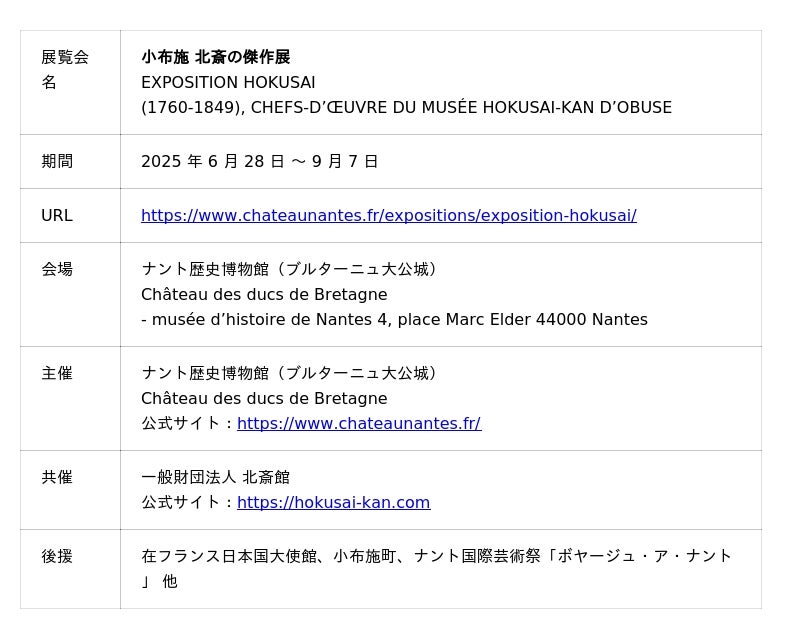800x639 pixels.
Task: Click the 共催 row label
Action: point(56,477)
